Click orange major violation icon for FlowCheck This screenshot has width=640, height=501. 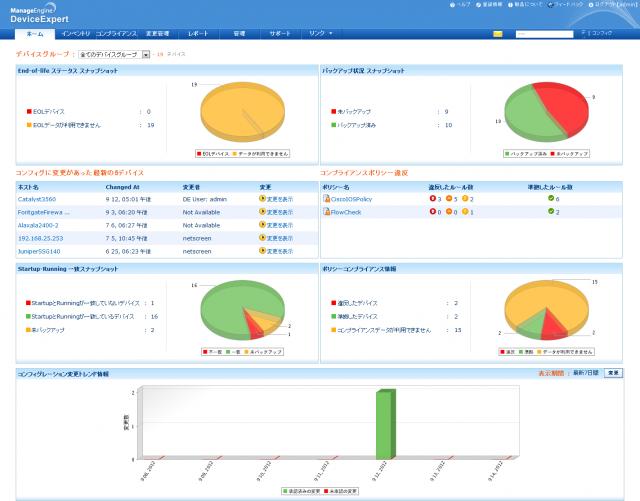[x=449, y=212]
